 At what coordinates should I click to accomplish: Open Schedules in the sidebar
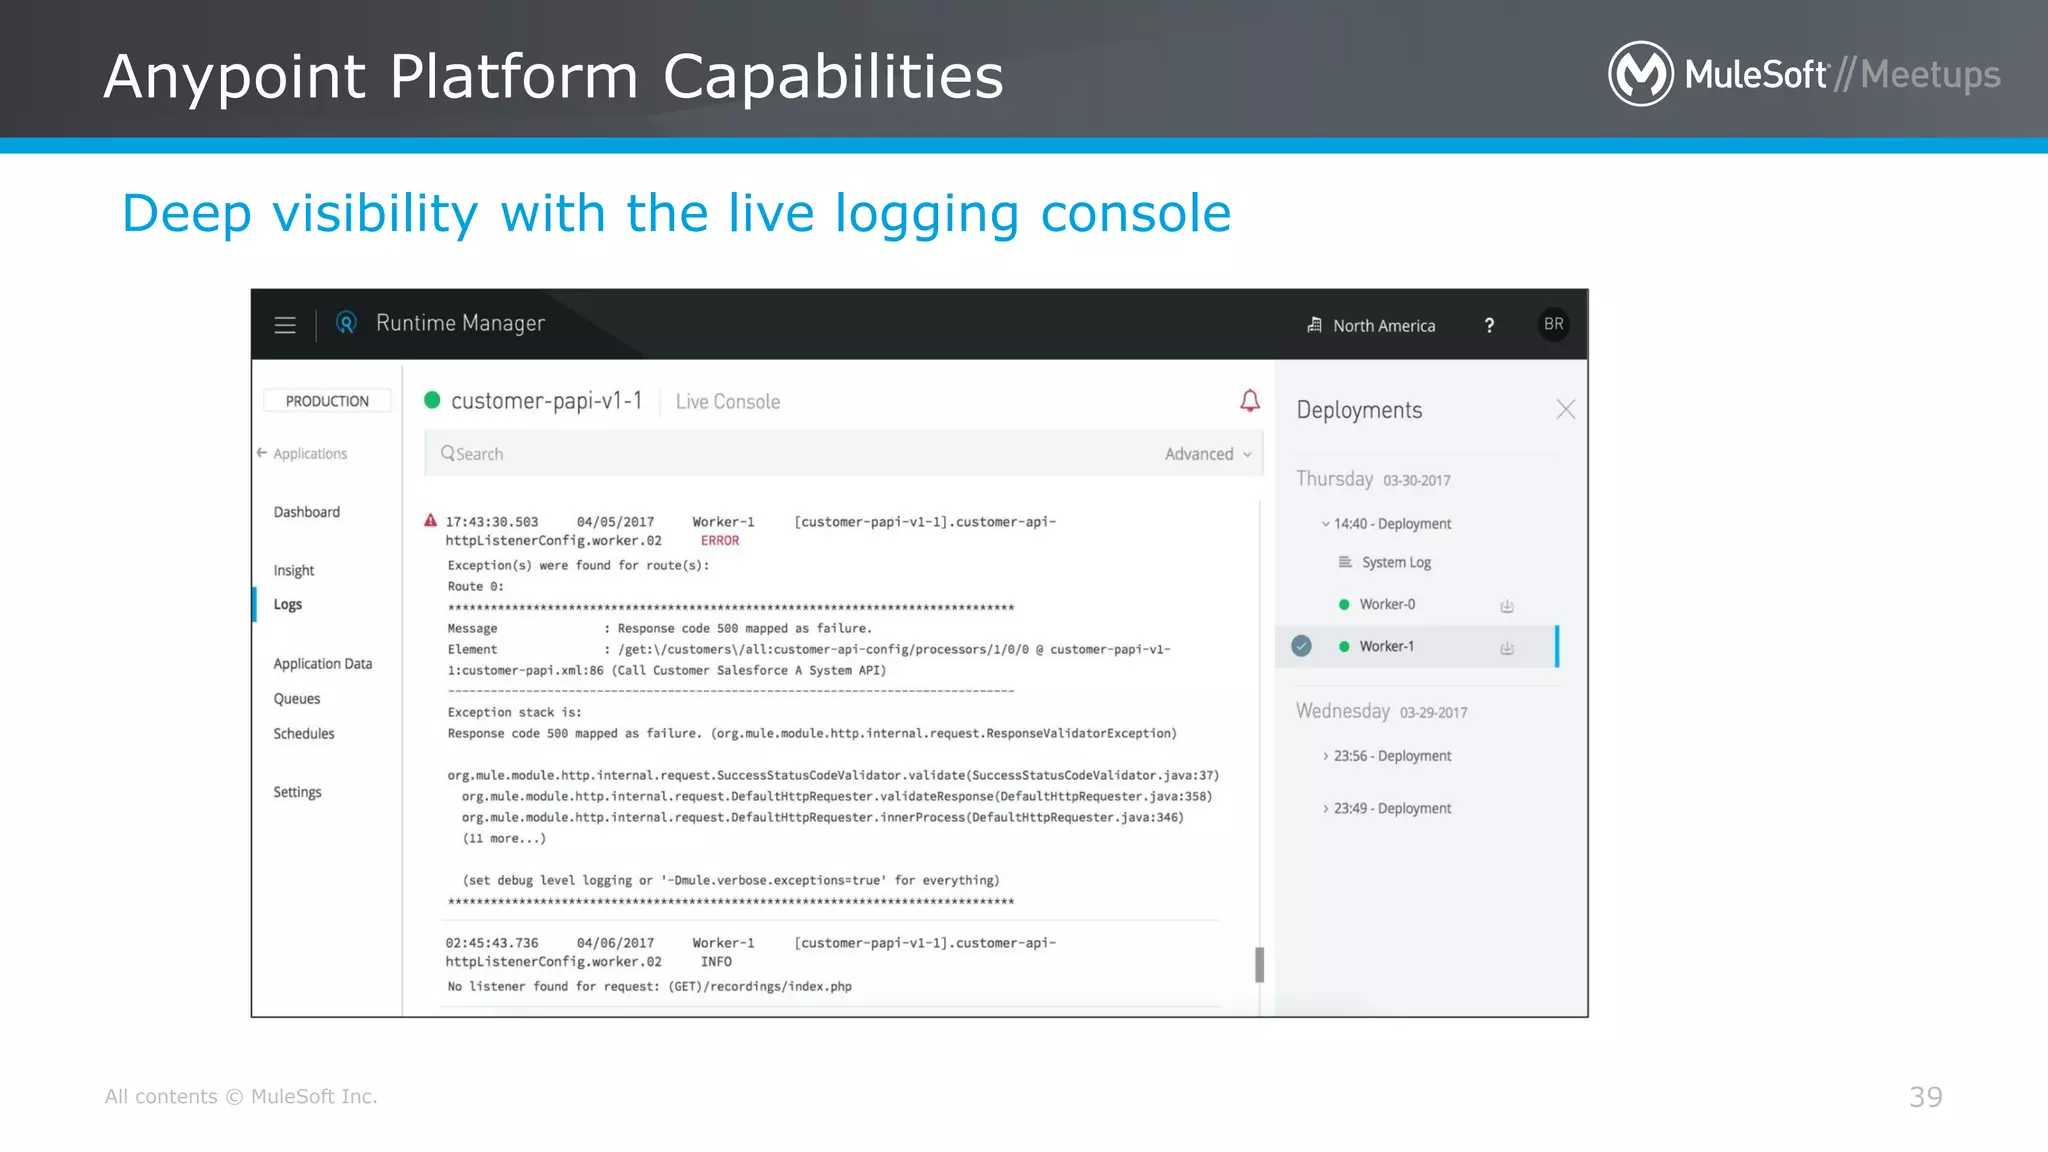(x=304, y=734)
